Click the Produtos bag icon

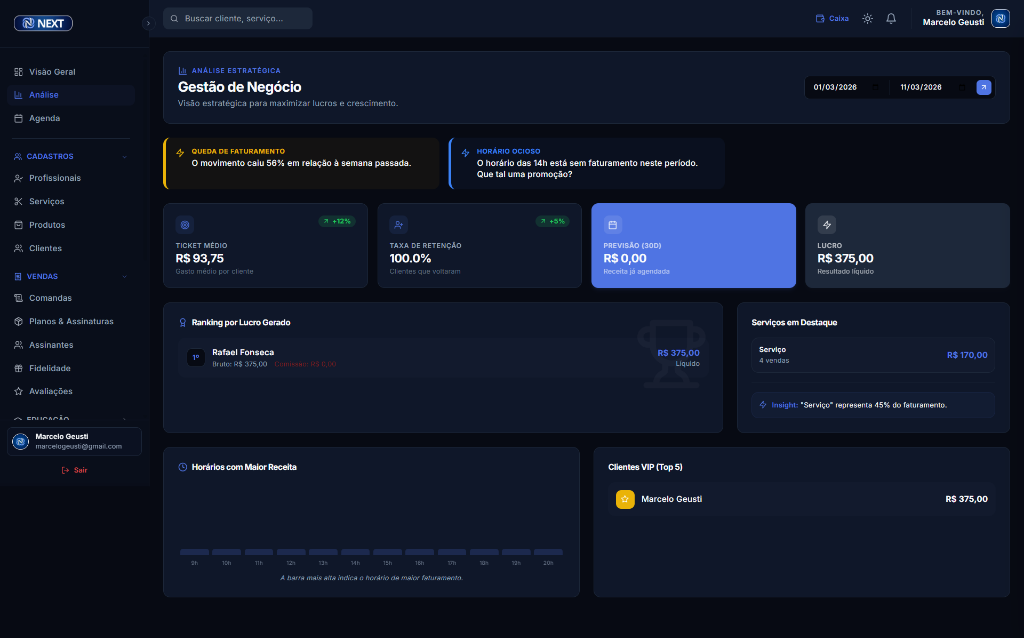[x=18, y=225]
